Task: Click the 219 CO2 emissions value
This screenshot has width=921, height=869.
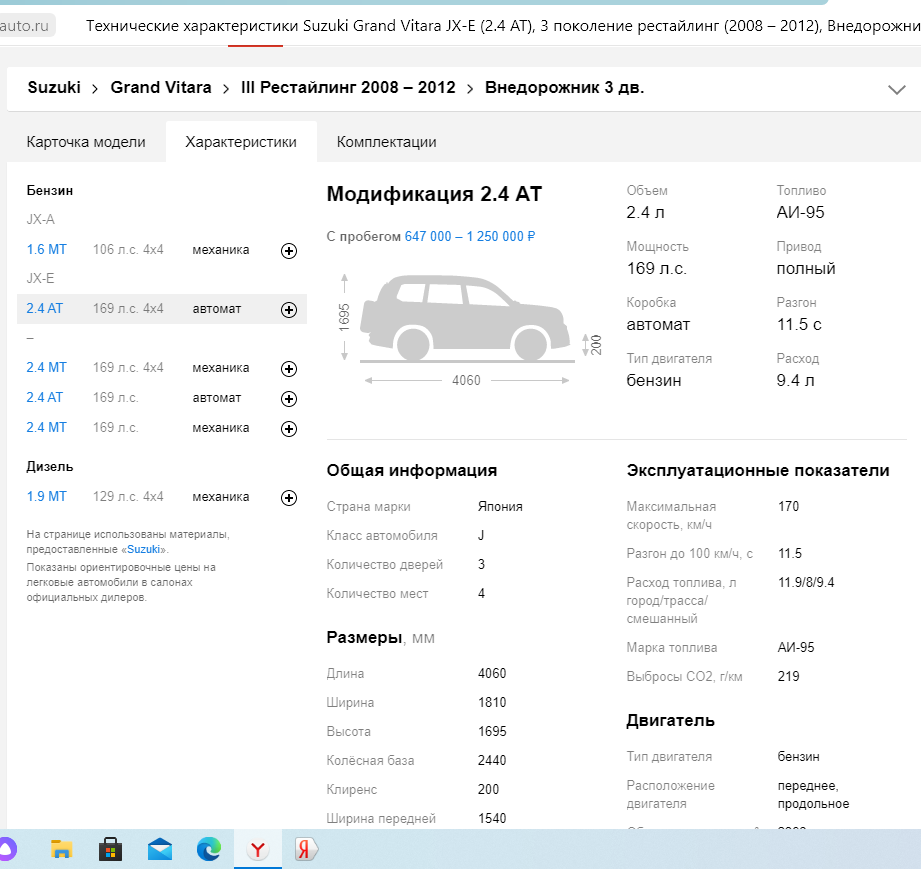Action: coord(788,676)
